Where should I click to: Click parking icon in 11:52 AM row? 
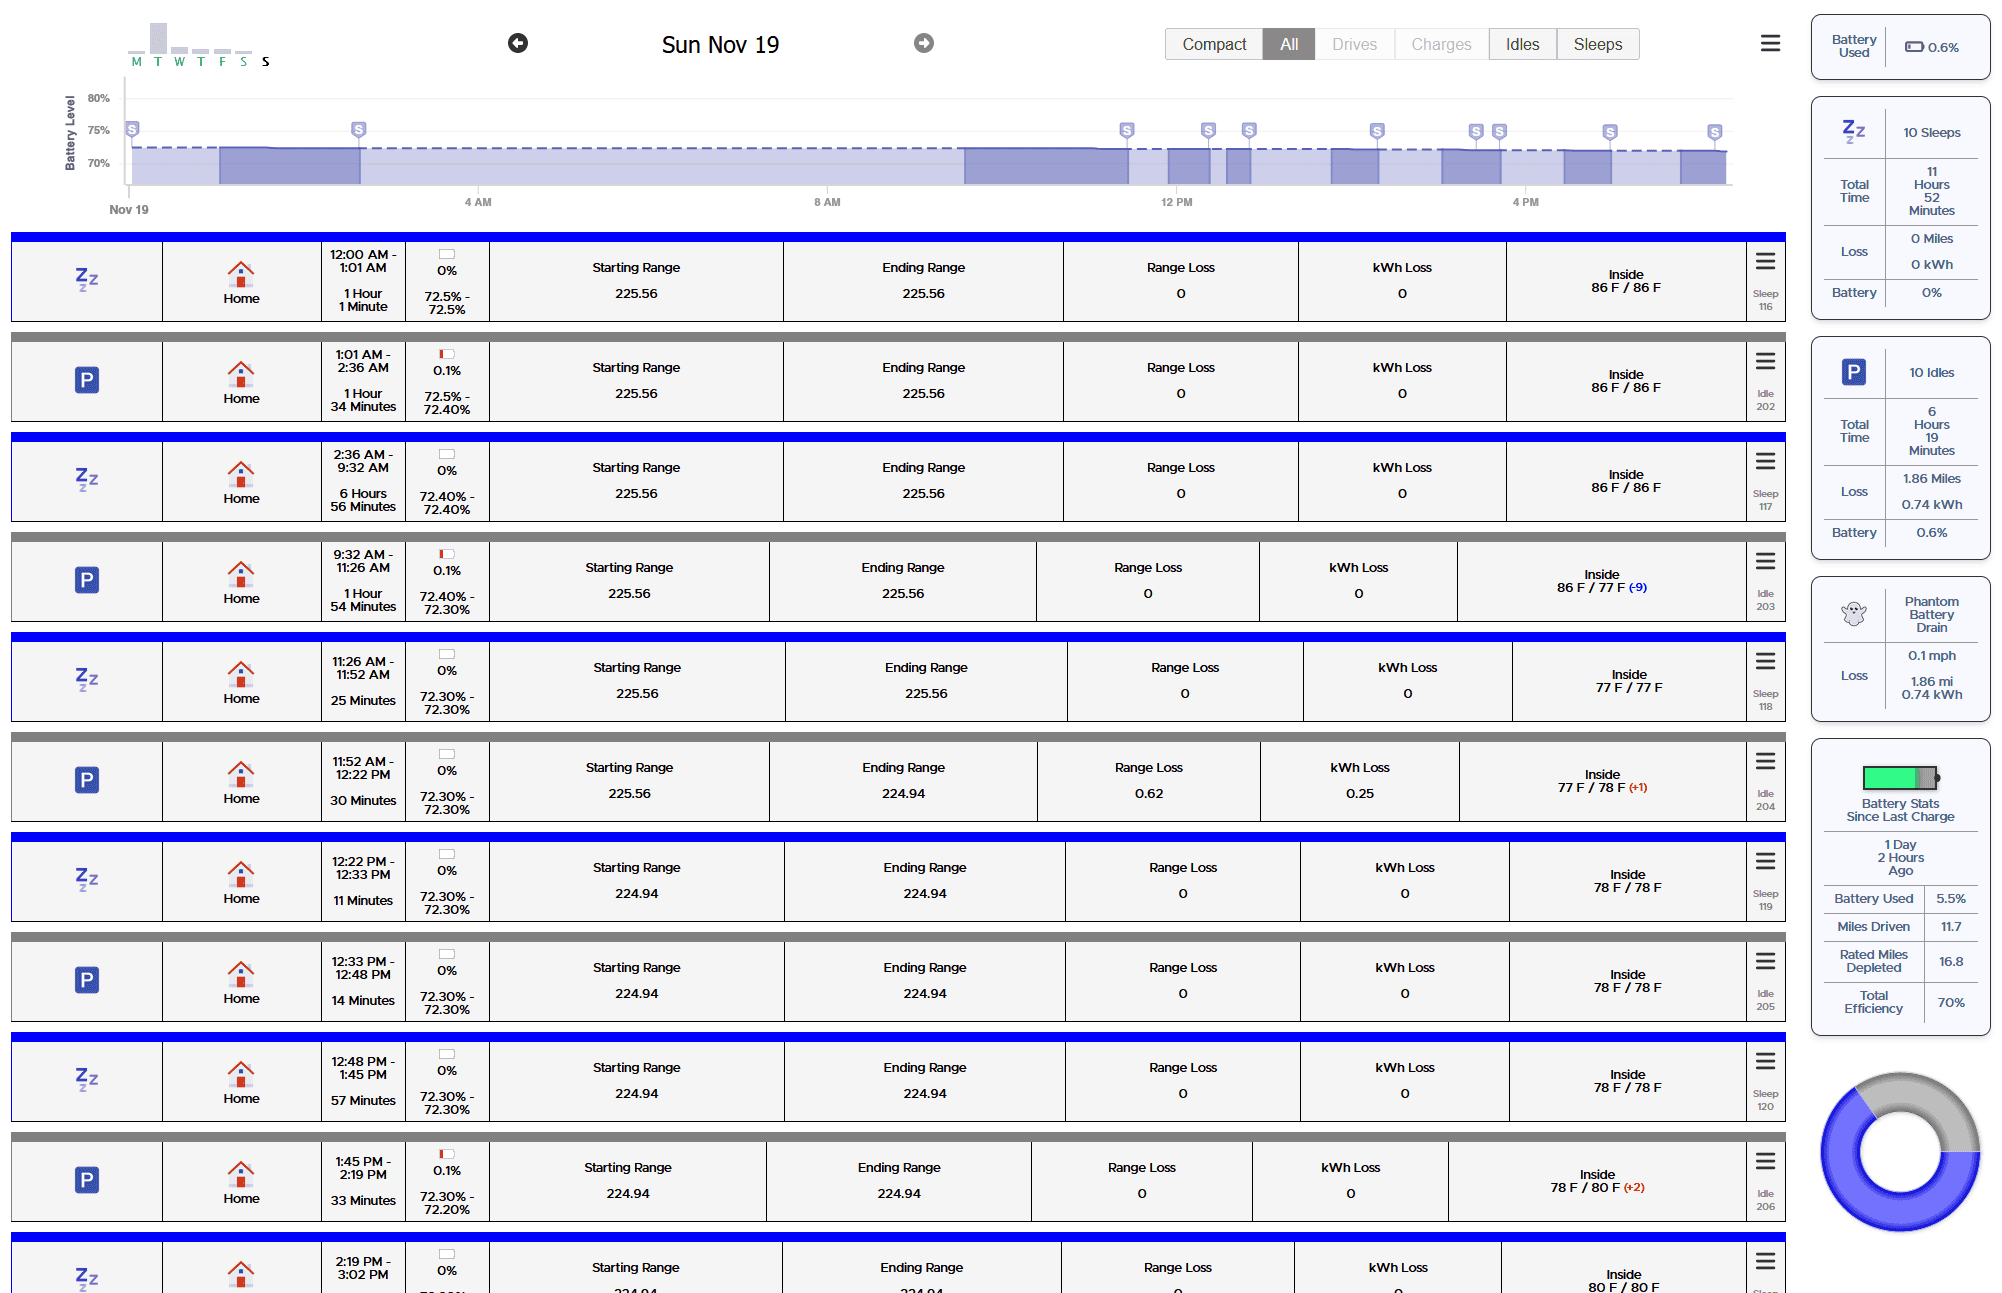(x=87, y=780)
